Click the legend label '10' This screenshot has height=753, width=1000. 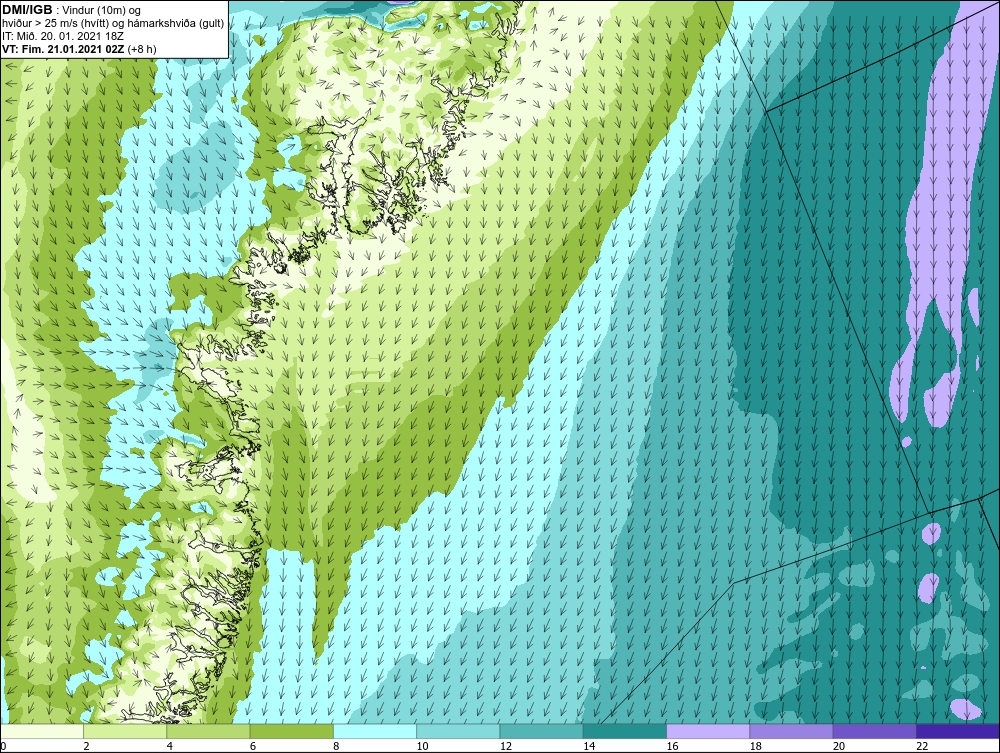coord(422,746)
